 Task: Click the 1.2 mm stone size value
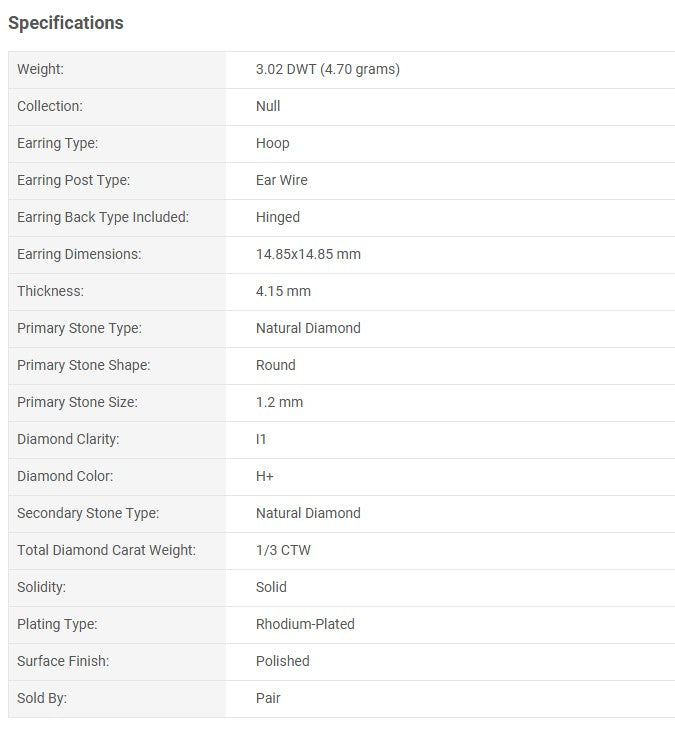coord(279,402)
